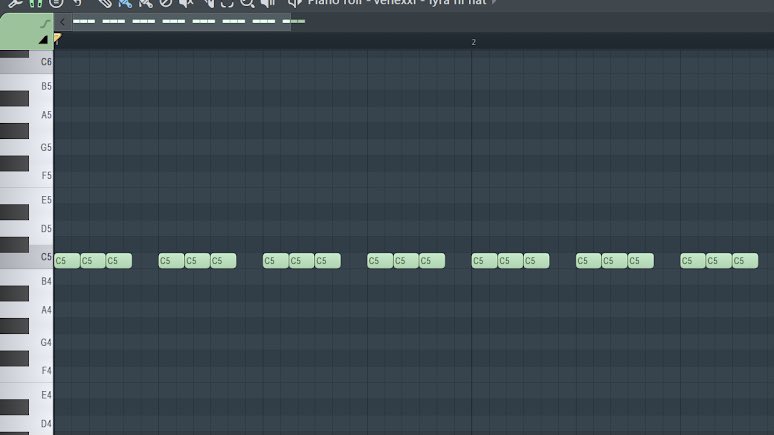Preview the B4 piano key
The width and height of the screenshot is (774, 435).
point(42,281)
